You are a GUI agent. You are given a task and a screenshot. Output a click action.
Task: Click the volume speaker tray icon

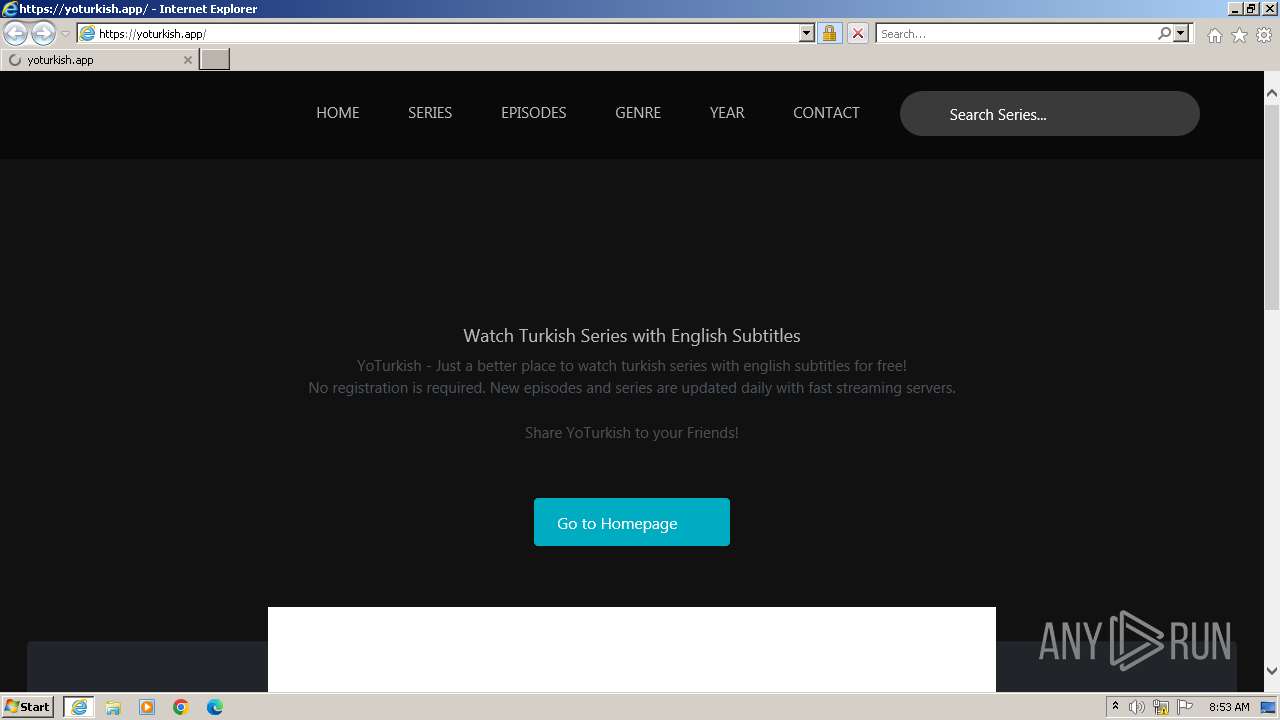tap(1137, 707)
